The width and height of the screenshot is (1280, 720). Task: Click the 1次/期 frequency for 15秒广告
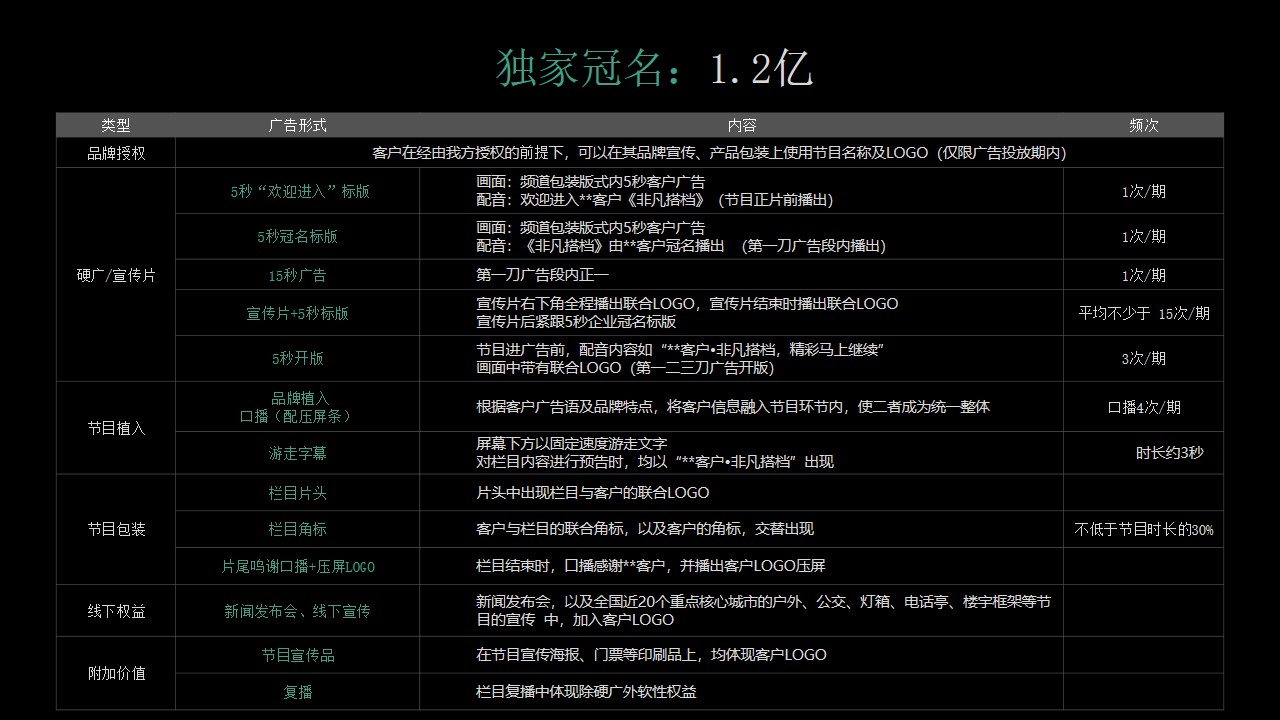[x=1143, y=275]
